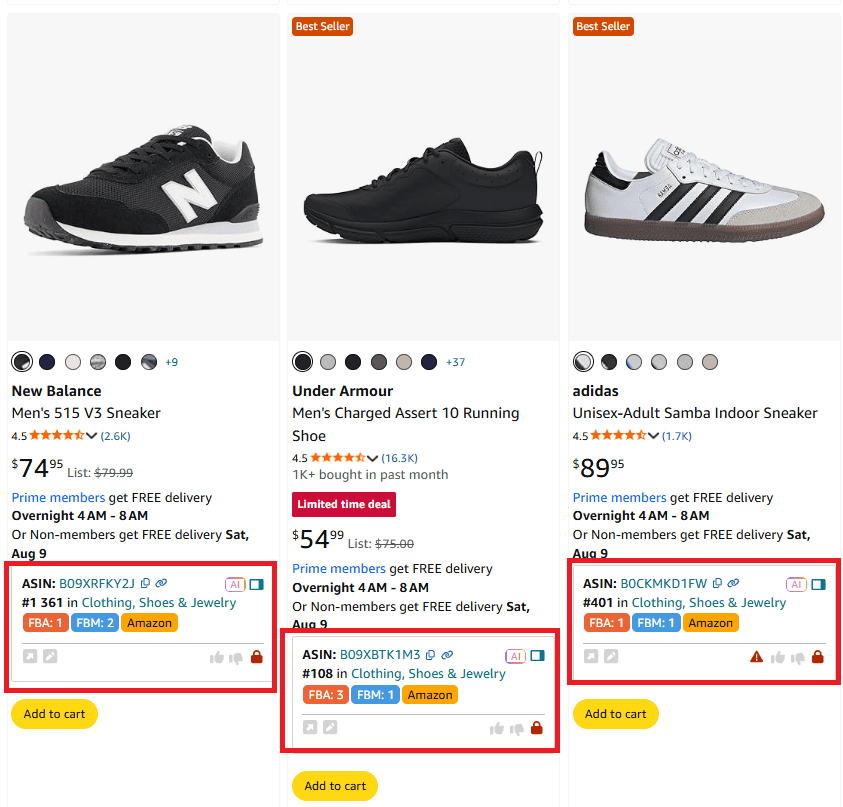Click pencil edit icon in adidas panel
Image resolution: width=843 pixels, height=807 pixels.
(x=611, y=657)
